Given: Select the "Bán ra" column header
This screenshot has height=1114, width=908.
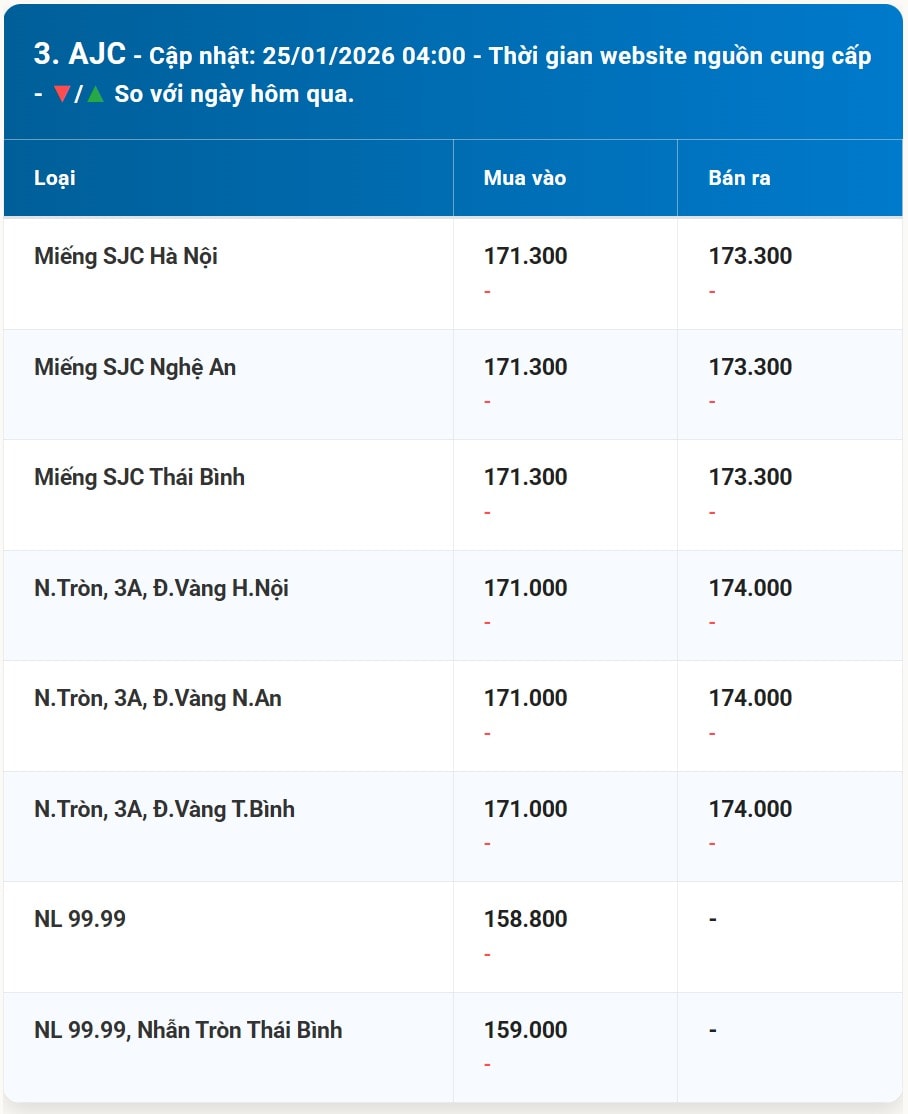Looking at the screenshot, I should pyautogui.click(x=739, y=178).
